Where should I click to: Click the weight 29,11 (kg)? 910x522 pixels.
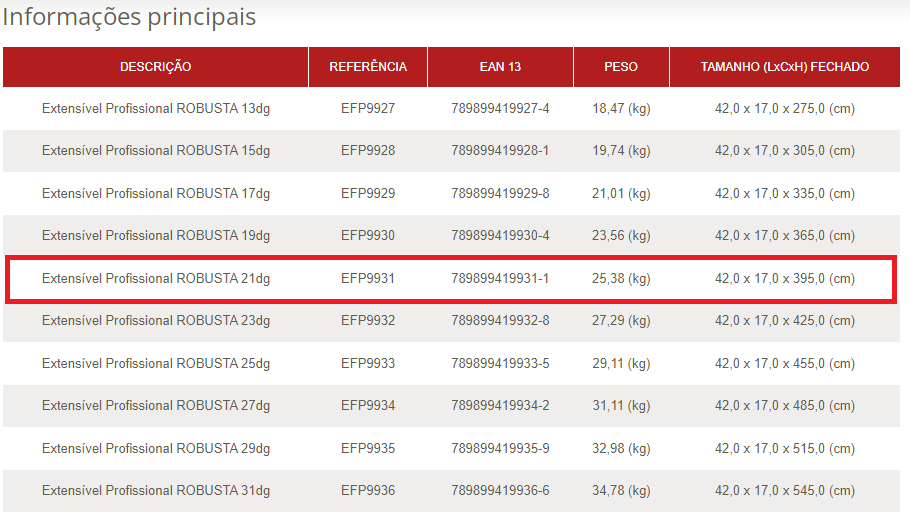point(621,363)
